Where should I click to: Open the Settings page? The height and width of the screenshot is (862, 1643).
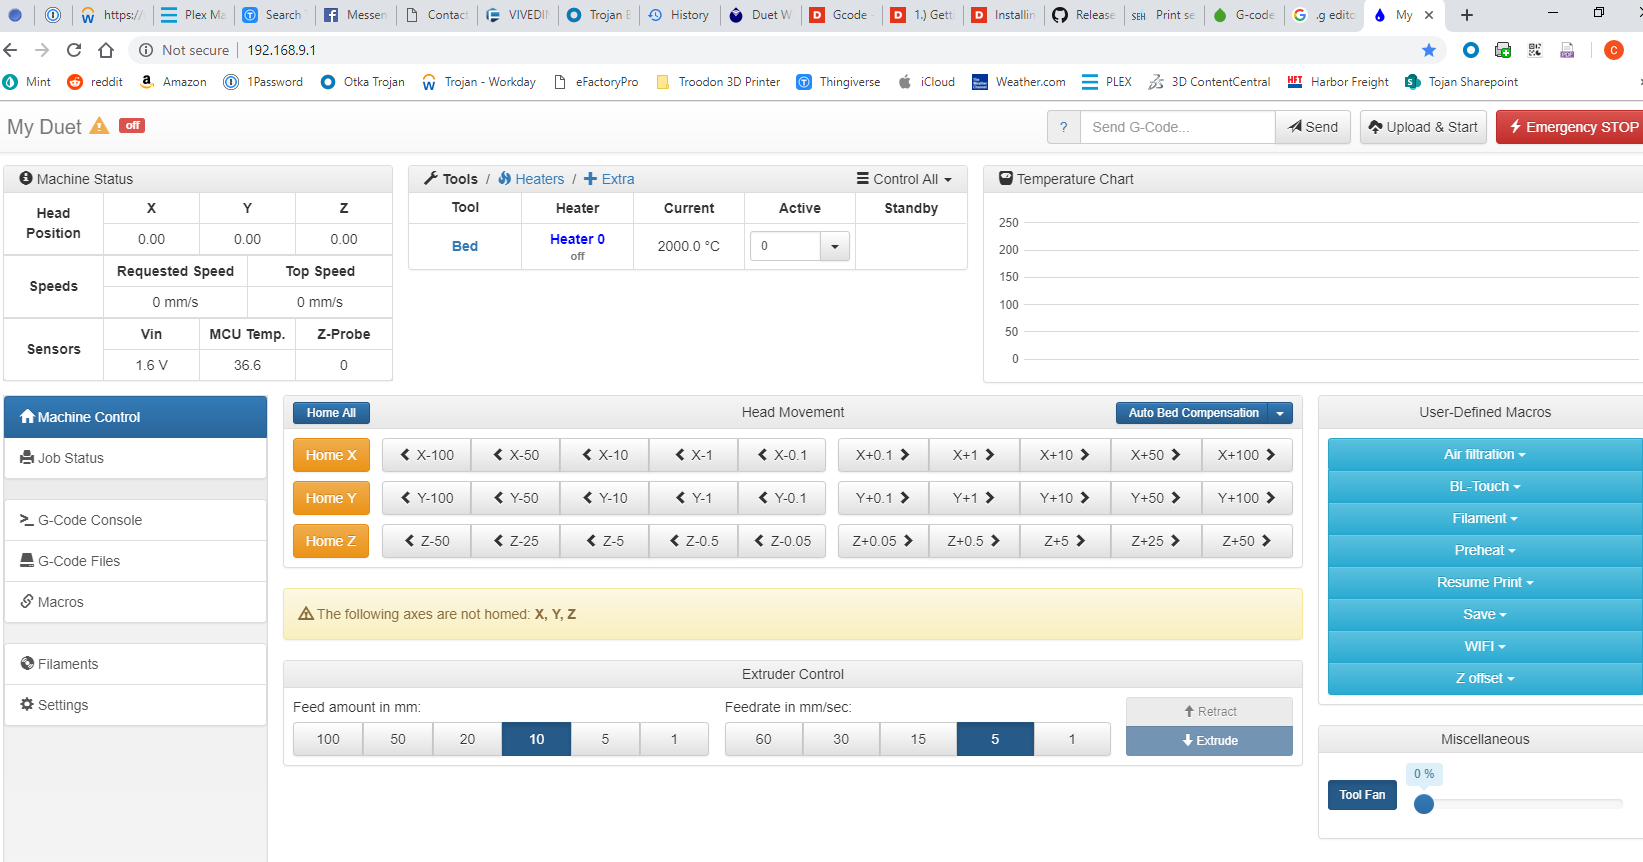click(x=135, y=705)
